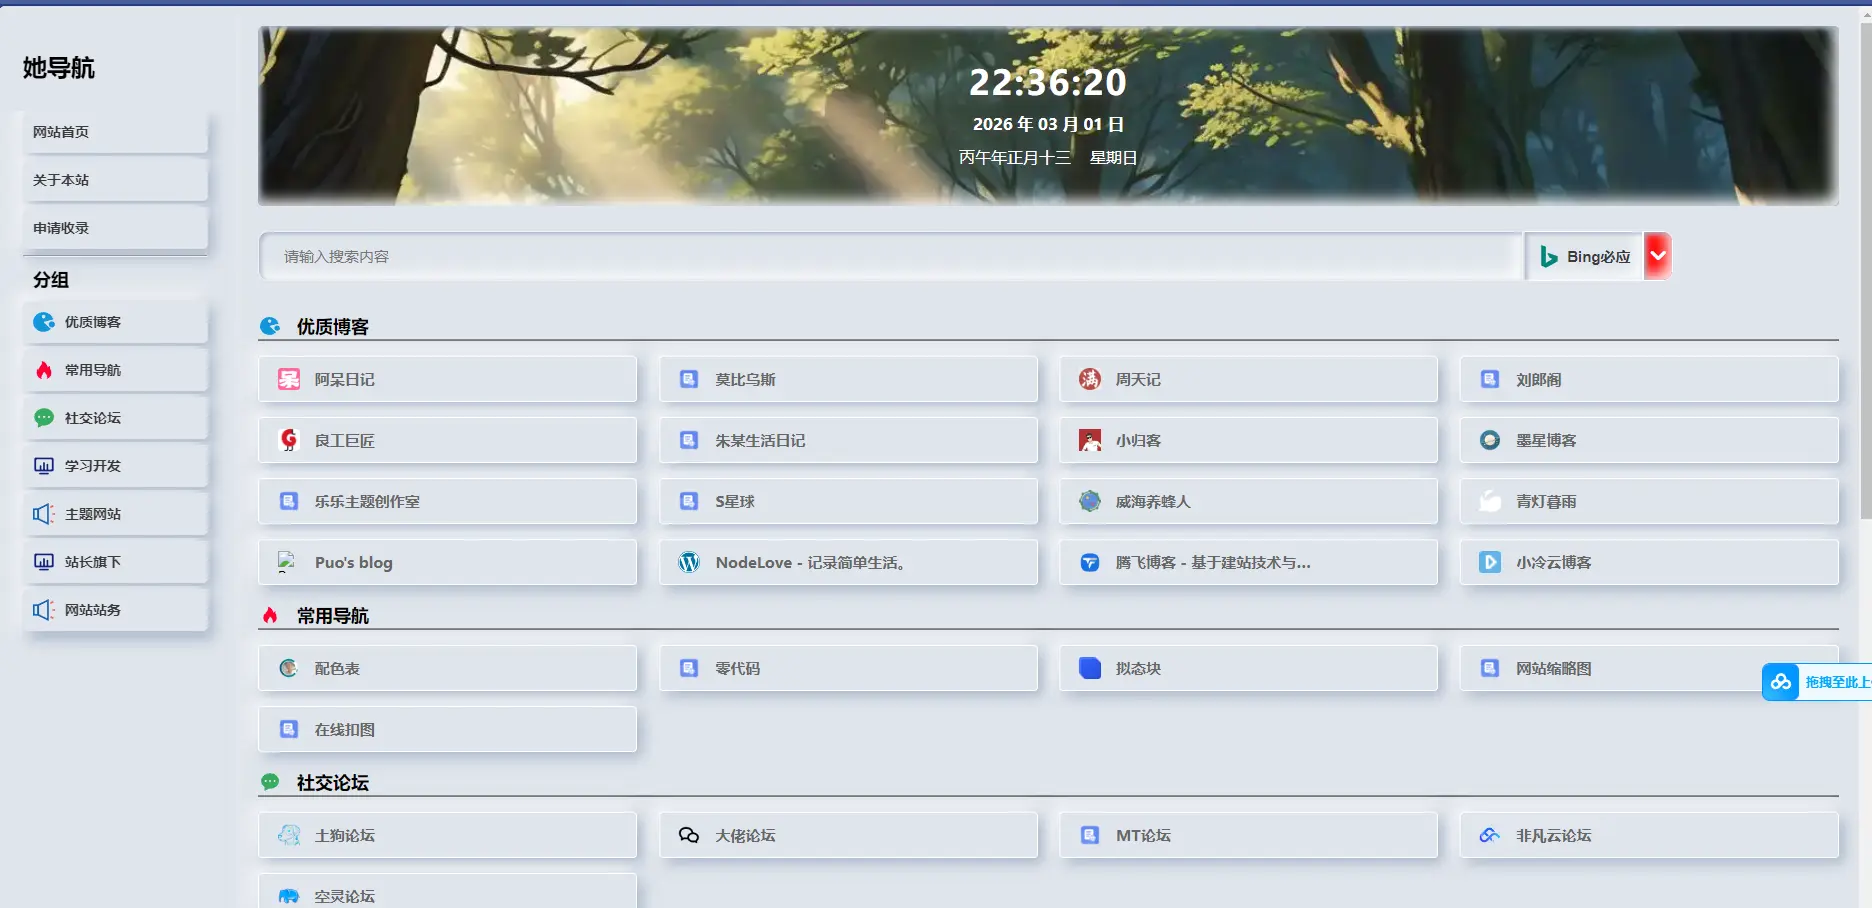Click the 分组 sidebar heading
This screenshot has width=1872, height=908.
(51, 280)
